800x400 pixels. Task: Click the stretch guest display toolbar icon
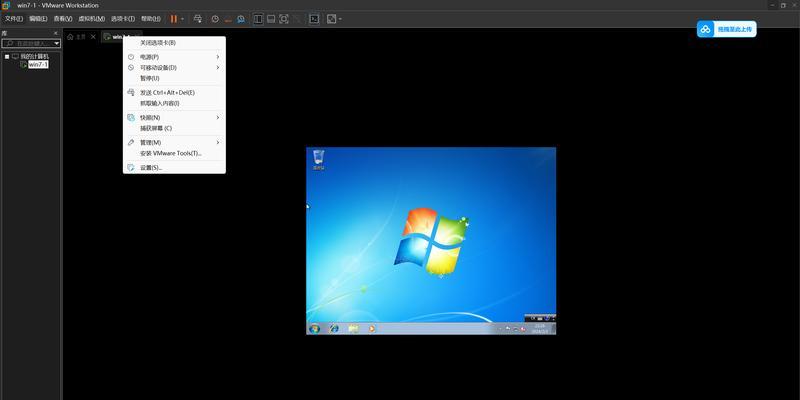pyautogui.click(x=332, y=19)
